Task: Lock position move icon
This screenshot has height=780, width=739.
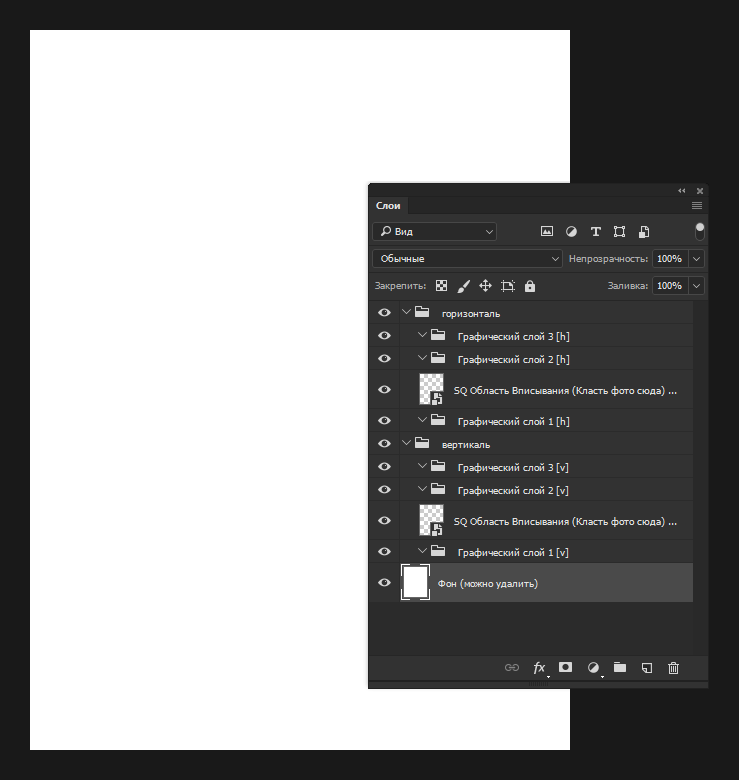Action: pyautogui.click(x=485, y=286)
